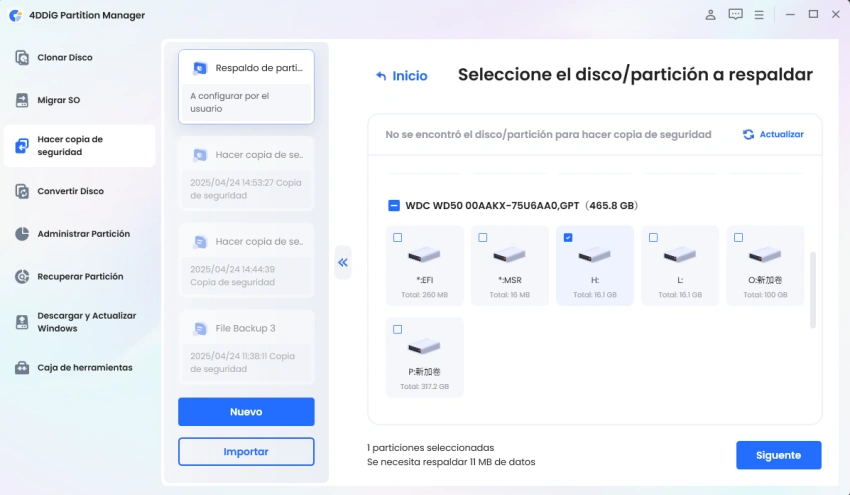Click the 'Total: 16 MB' text
This screenshot has width=850, height=495.
(510, 295)
